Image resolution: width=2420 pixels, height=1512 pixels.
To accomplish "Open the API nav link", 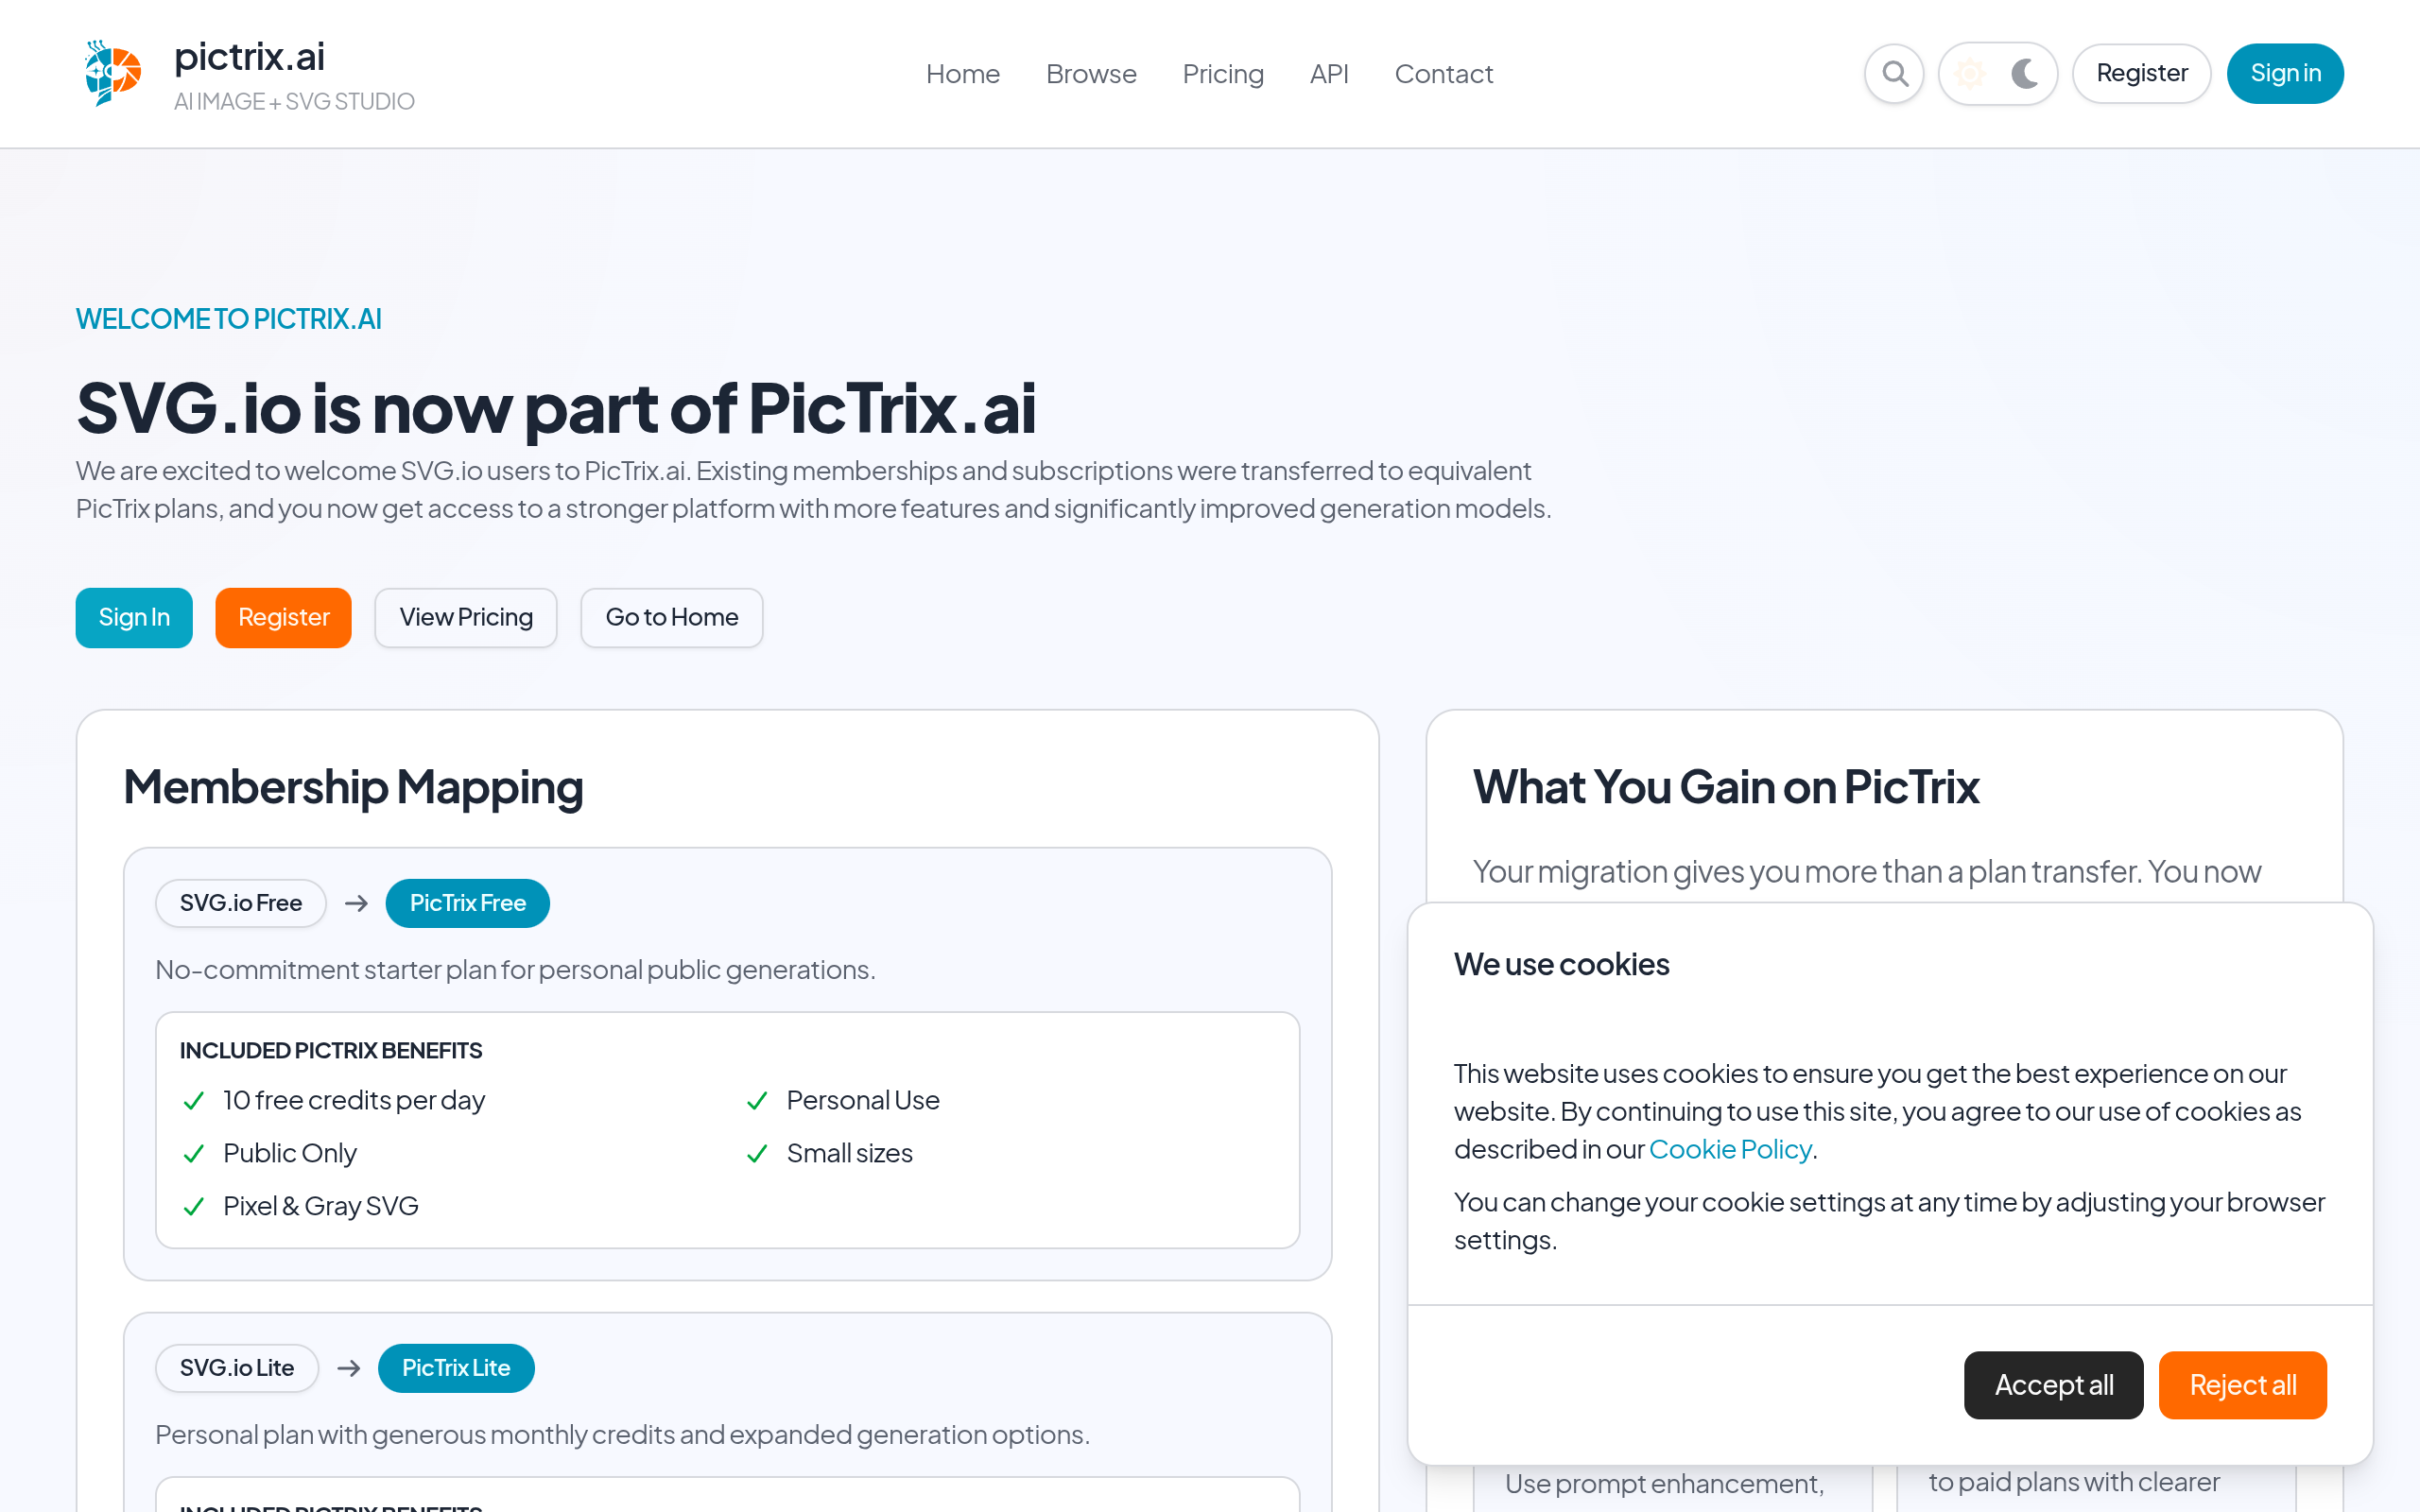I will [x=1329, y=73].
